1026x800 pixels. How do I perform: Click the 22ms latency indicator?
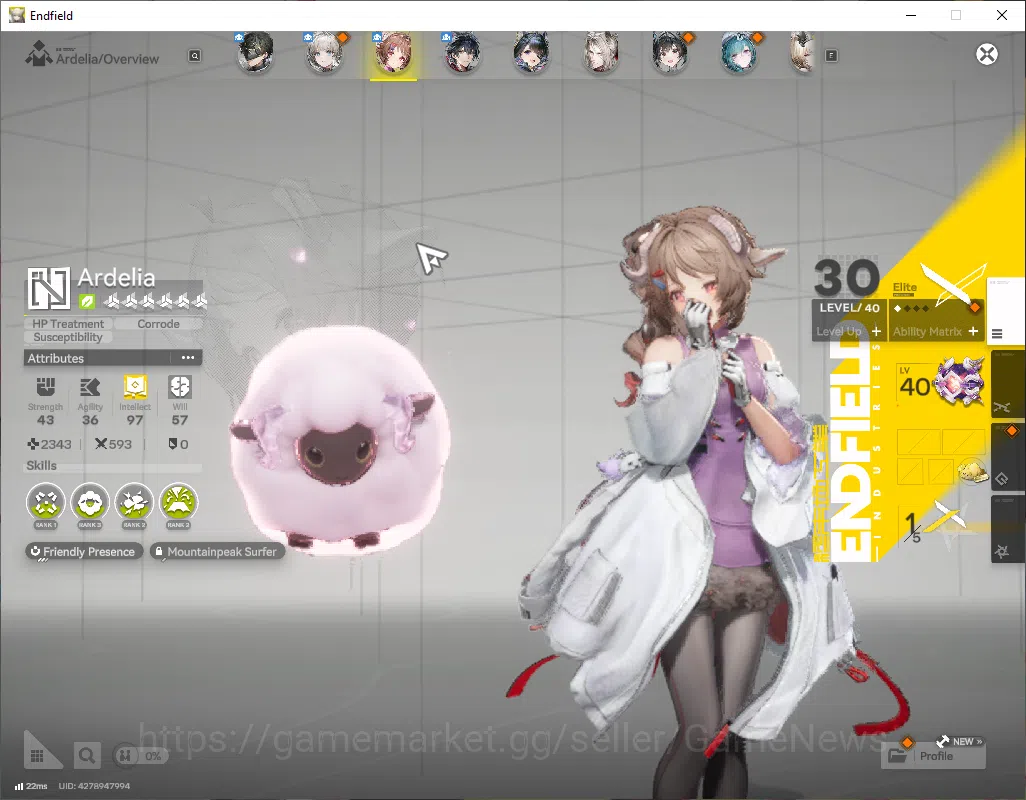coord(31,786)
